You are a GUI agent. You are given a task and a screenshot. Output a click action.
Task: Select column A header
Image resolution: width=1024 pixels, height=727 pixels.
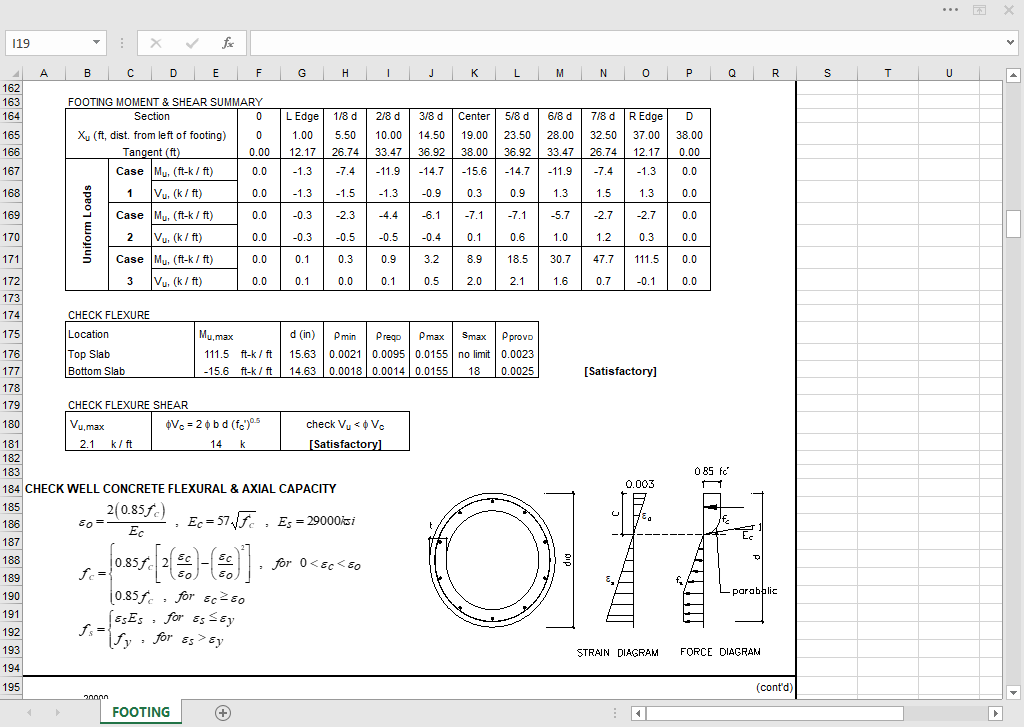44,73
